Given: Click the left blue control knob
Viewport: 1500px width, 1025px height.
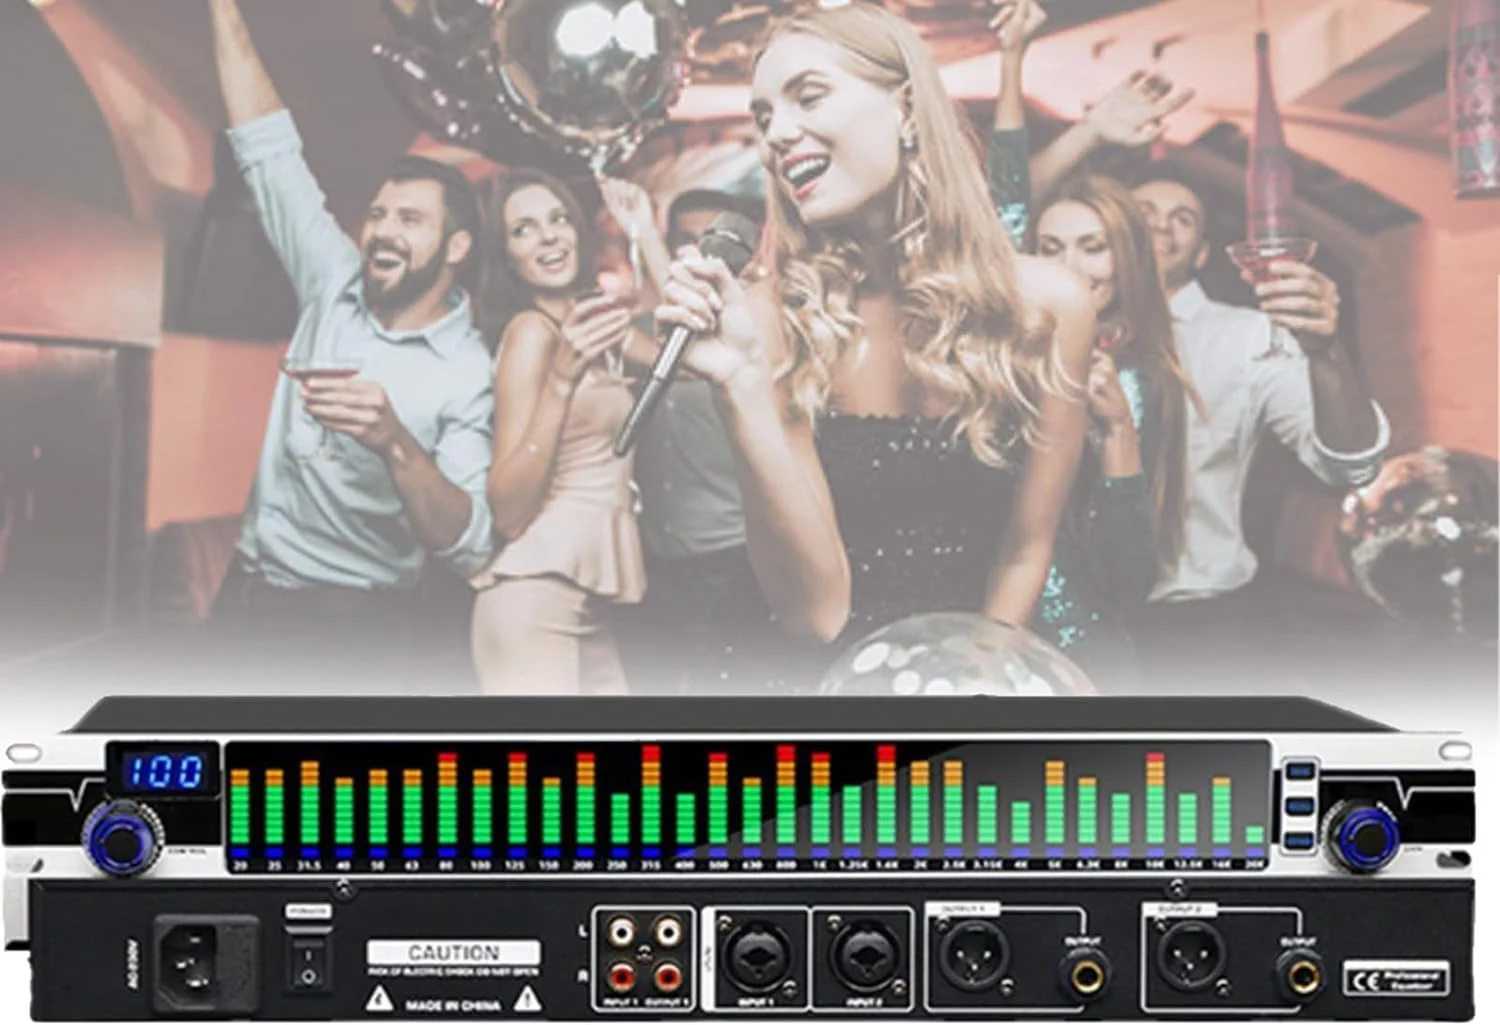Looking at the screenshot, I should [x=121, y=832].
